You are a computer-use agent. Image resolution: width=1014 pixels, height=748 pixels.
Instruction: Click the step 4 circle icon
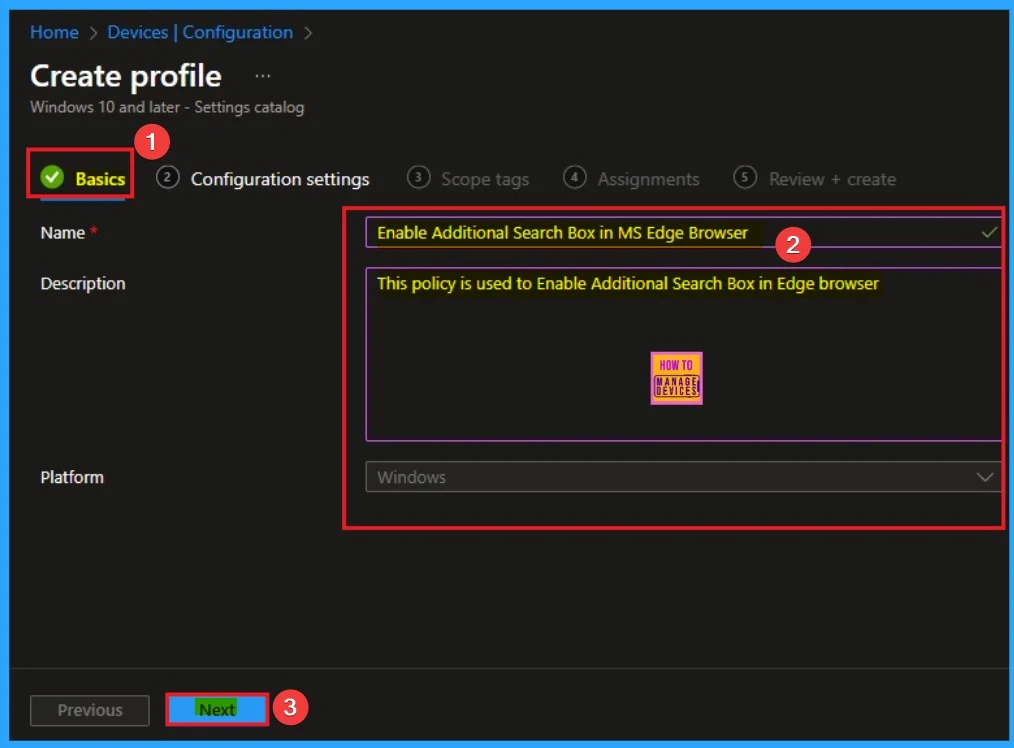575,176
